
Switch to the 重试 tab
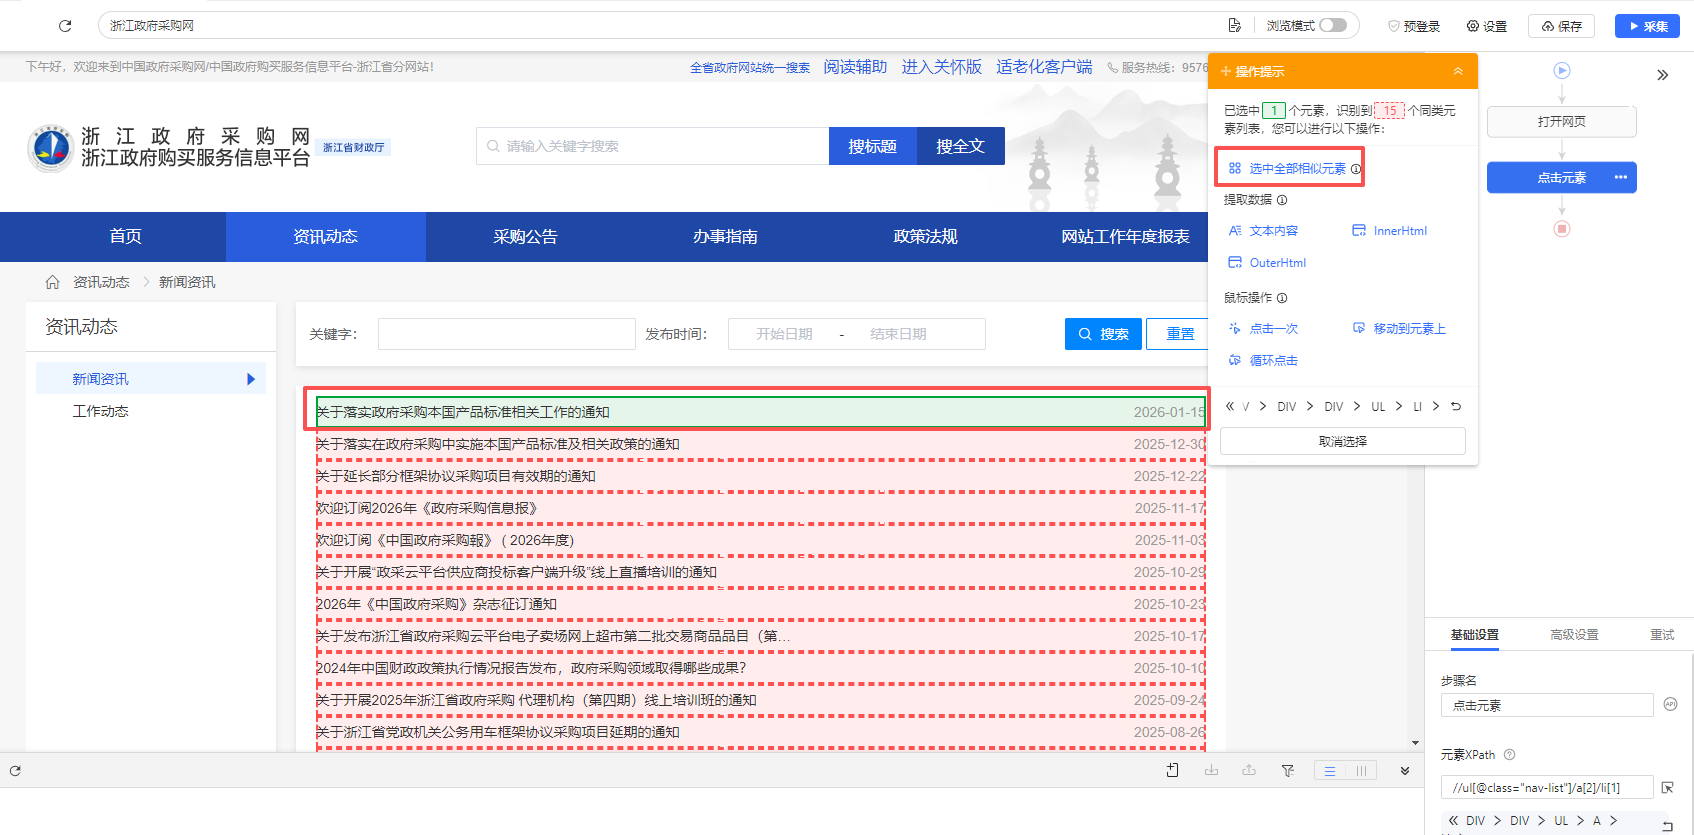pyautogui.click(x=1662, y=635)
